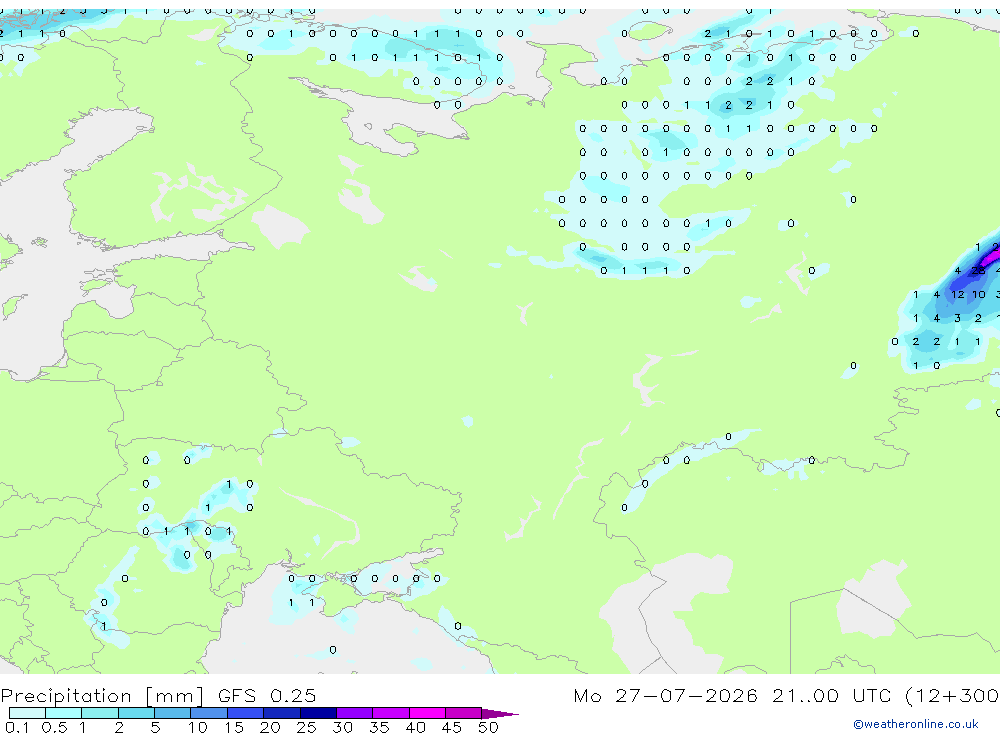Click the '40' legend scale label
The width and height of the screenshot is (1000, 733).
pyautogui.click(x=415, y=727)
